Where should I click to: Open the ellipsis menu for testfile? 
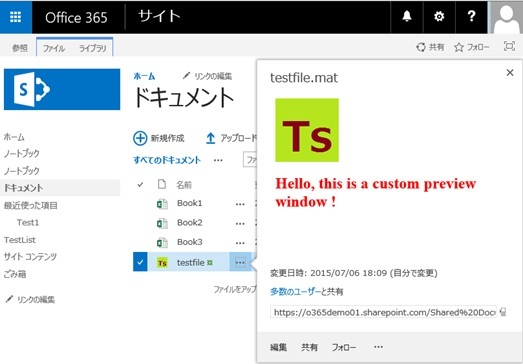click(240, 263)
